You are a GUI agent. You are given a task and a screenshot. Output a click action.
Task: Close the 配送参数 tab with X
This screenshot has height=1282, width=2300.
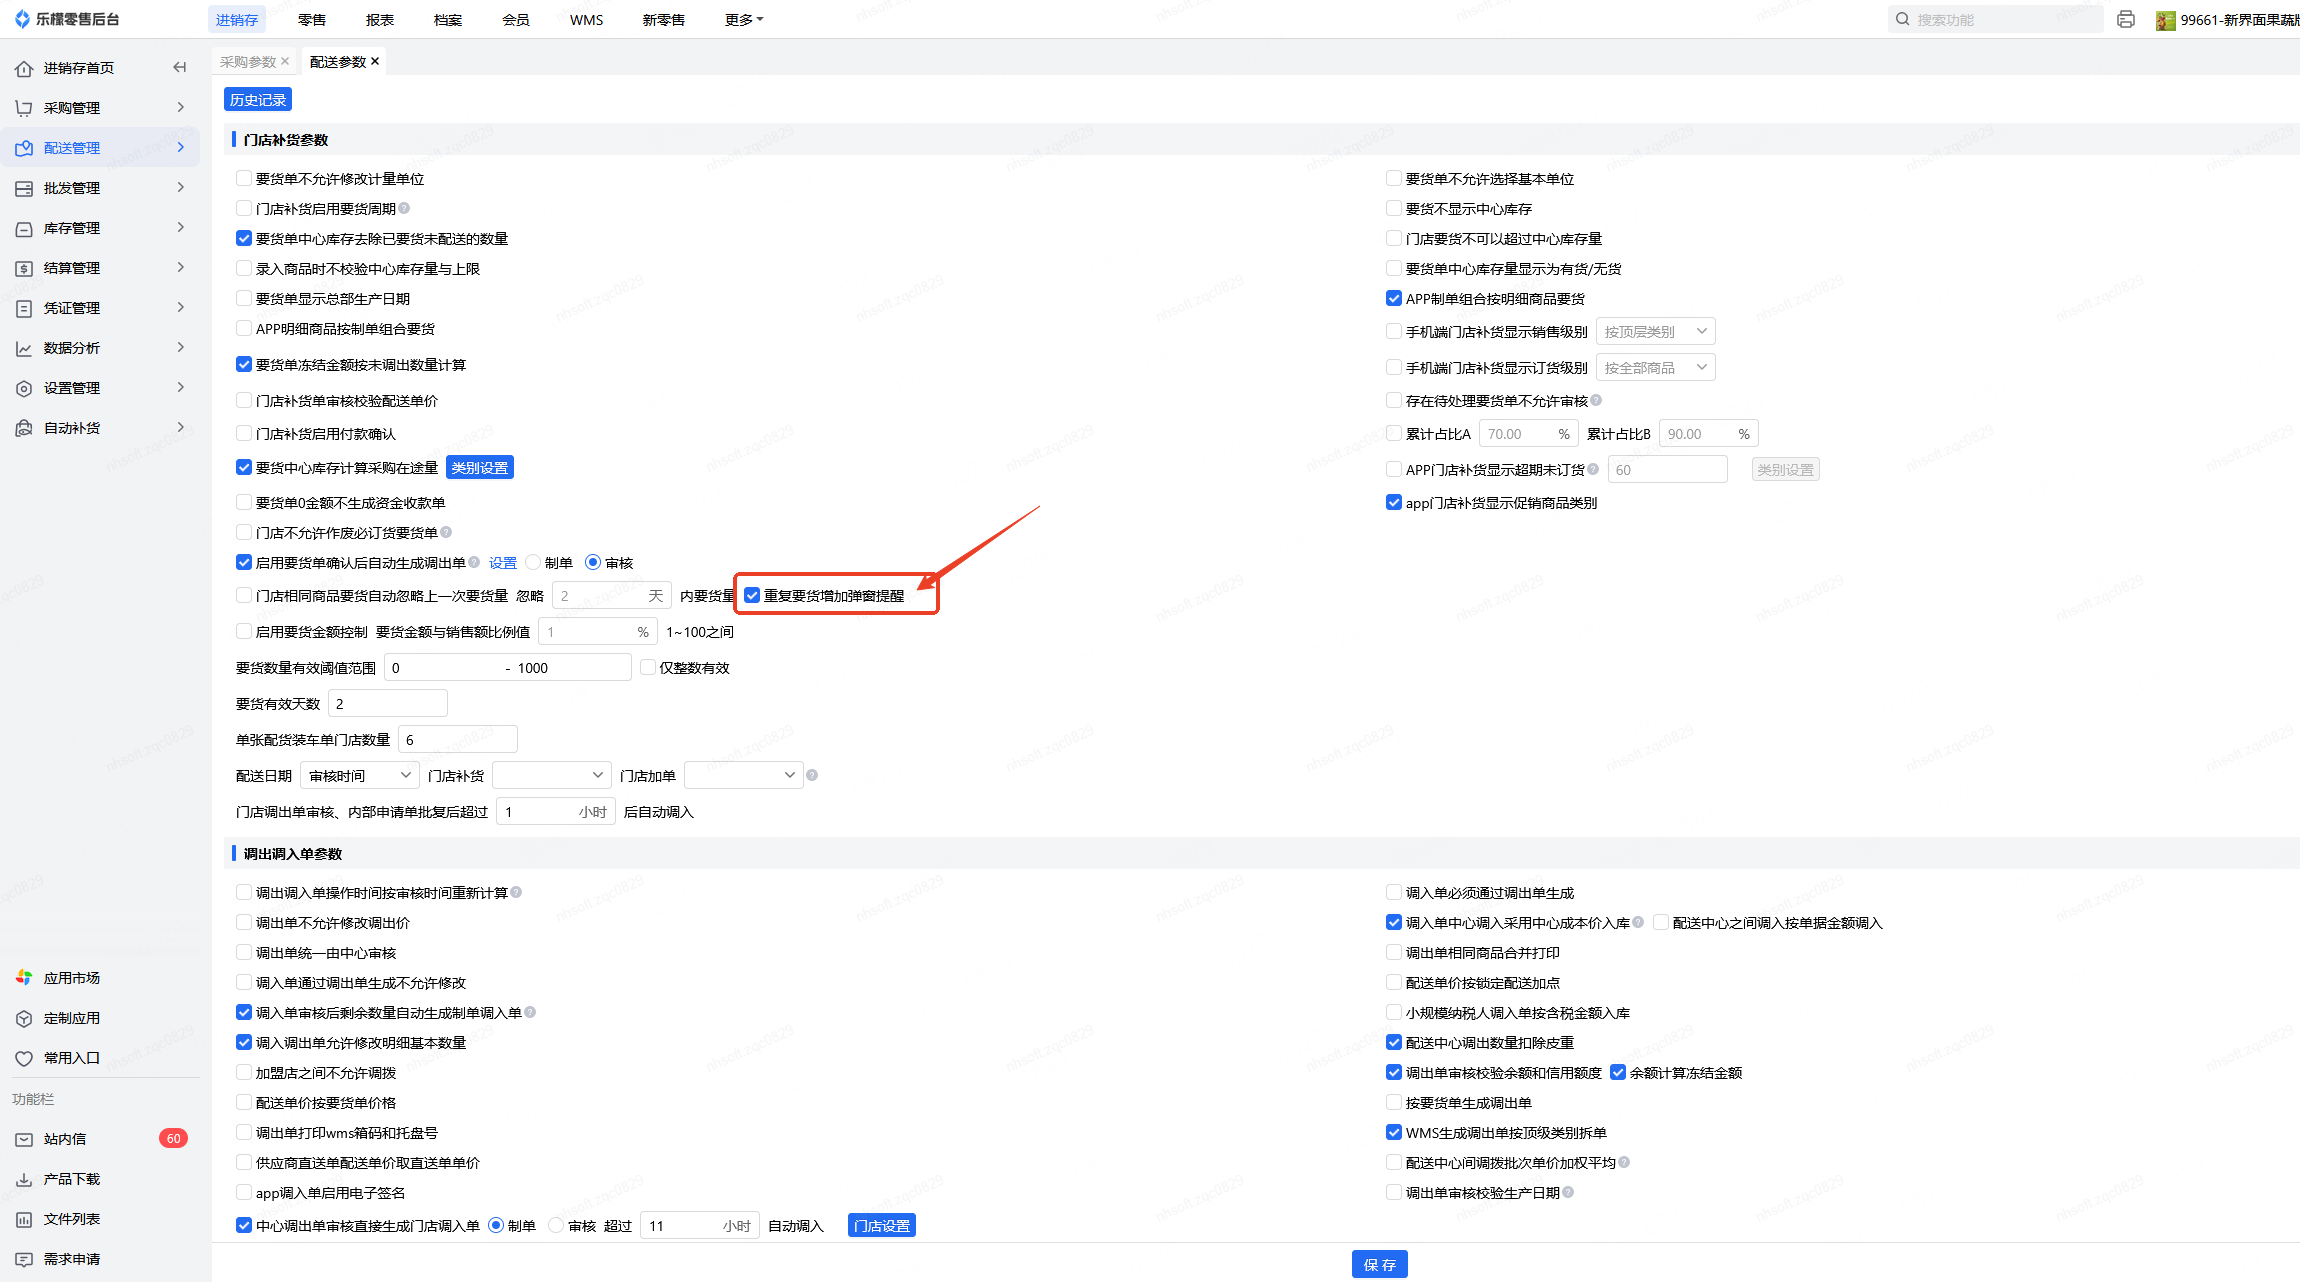click(375, 61)
